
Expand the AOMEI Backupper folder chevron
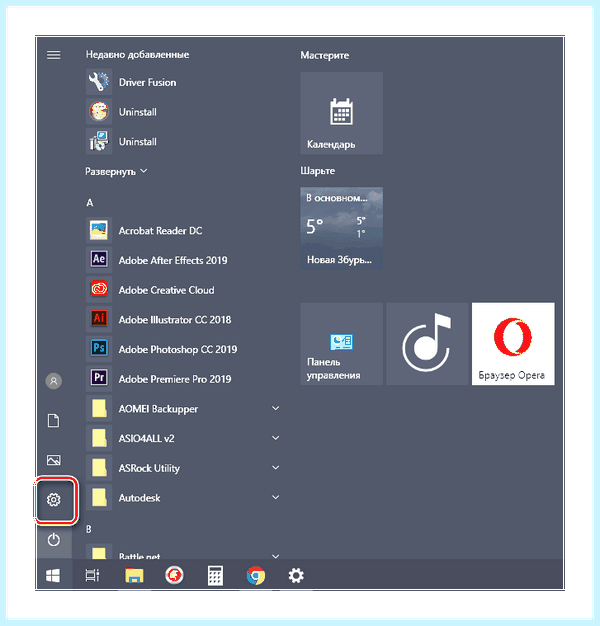pos(275,408)
